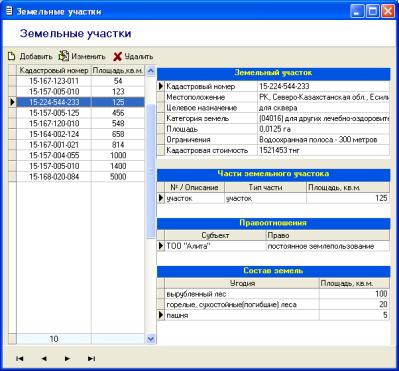Click record count footer 10
Screen dimensions: 399x371
[x=54, y=339]
